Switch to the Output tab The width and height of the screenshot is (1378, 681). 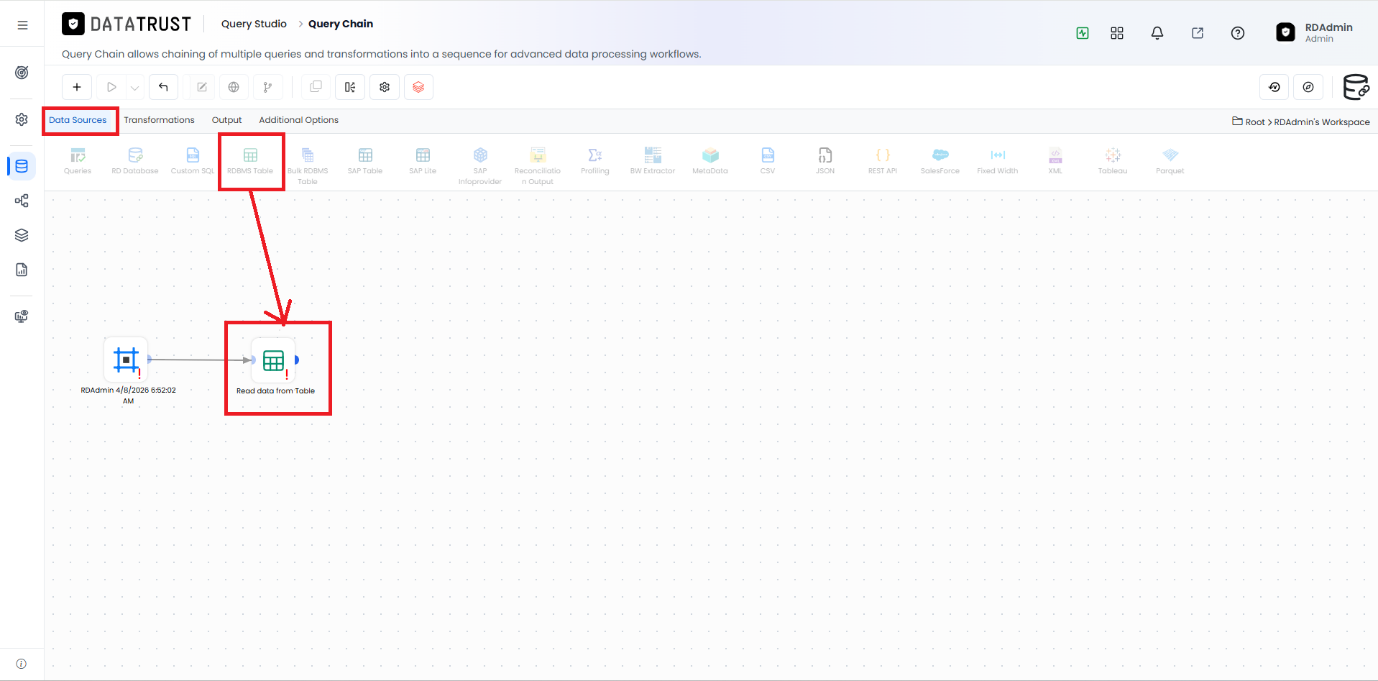(x=227, y=120)
